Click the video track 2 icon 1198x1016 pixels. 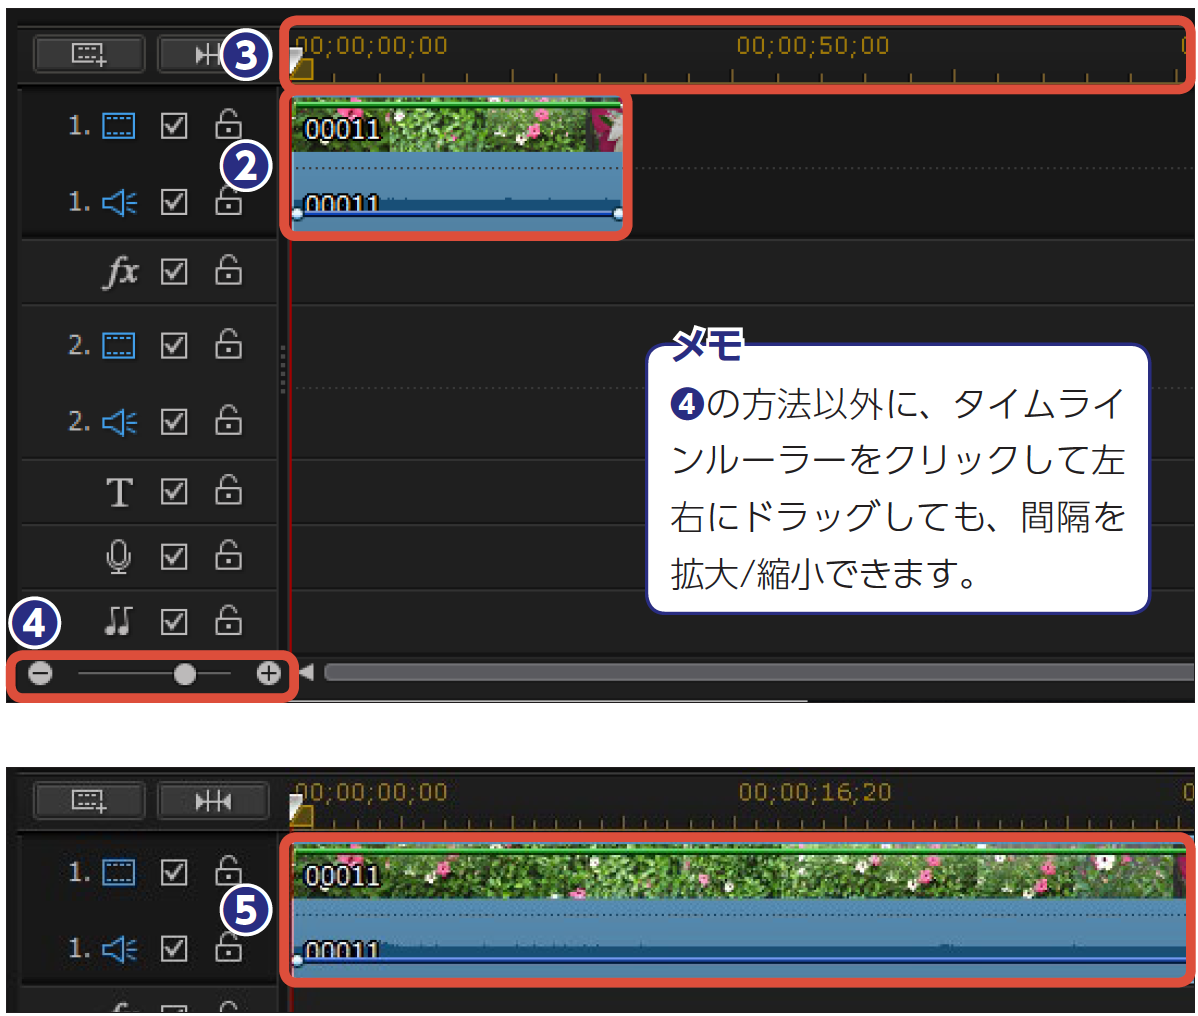click(119, 346)
